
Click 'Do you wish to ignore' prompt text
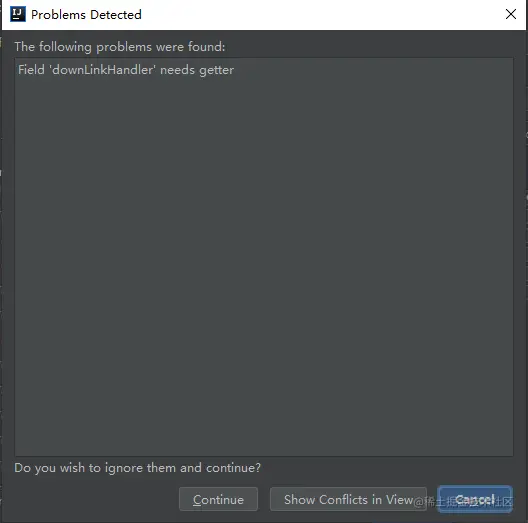click(x=137, y=468)
